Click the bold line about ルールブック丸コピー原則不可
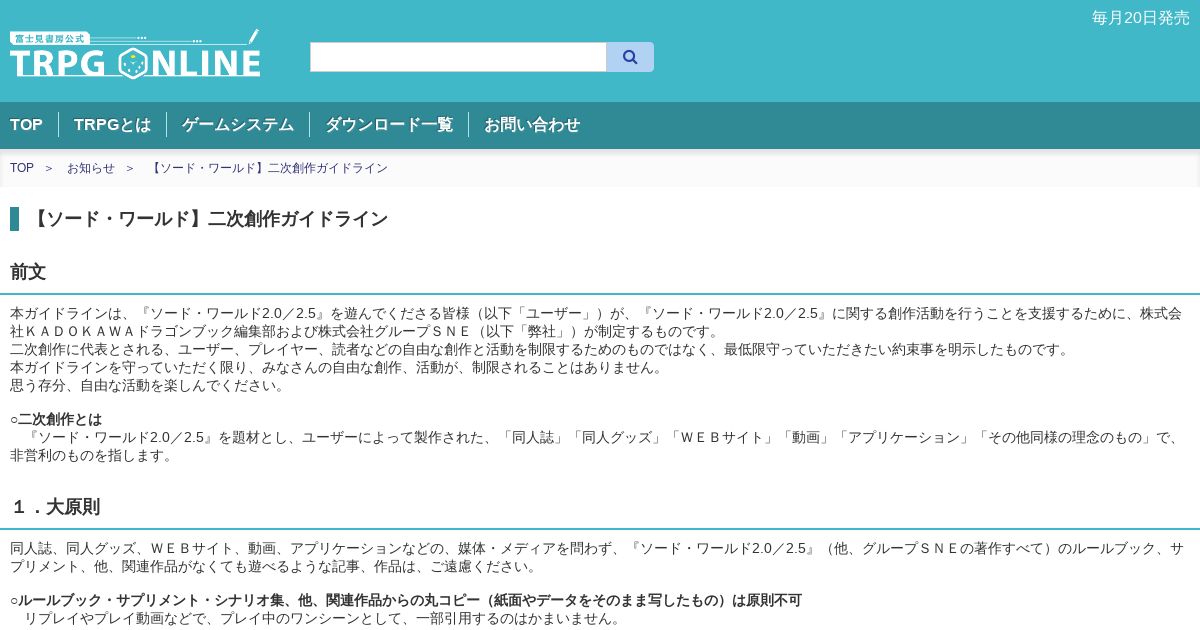 coord(406,600)
